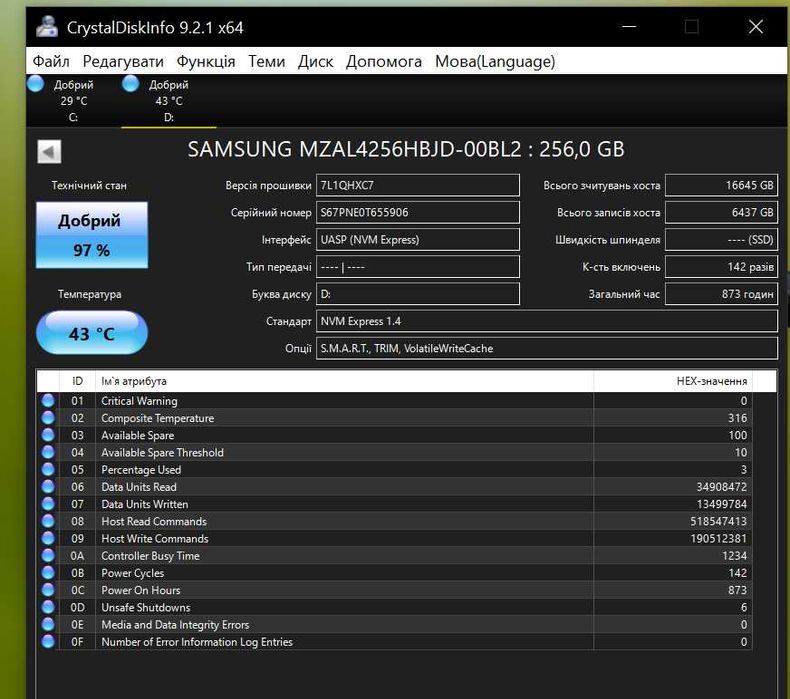This screenshot has width=790, height=699.
Task: Click the ID column header
Action: click(x=77, y=381)
